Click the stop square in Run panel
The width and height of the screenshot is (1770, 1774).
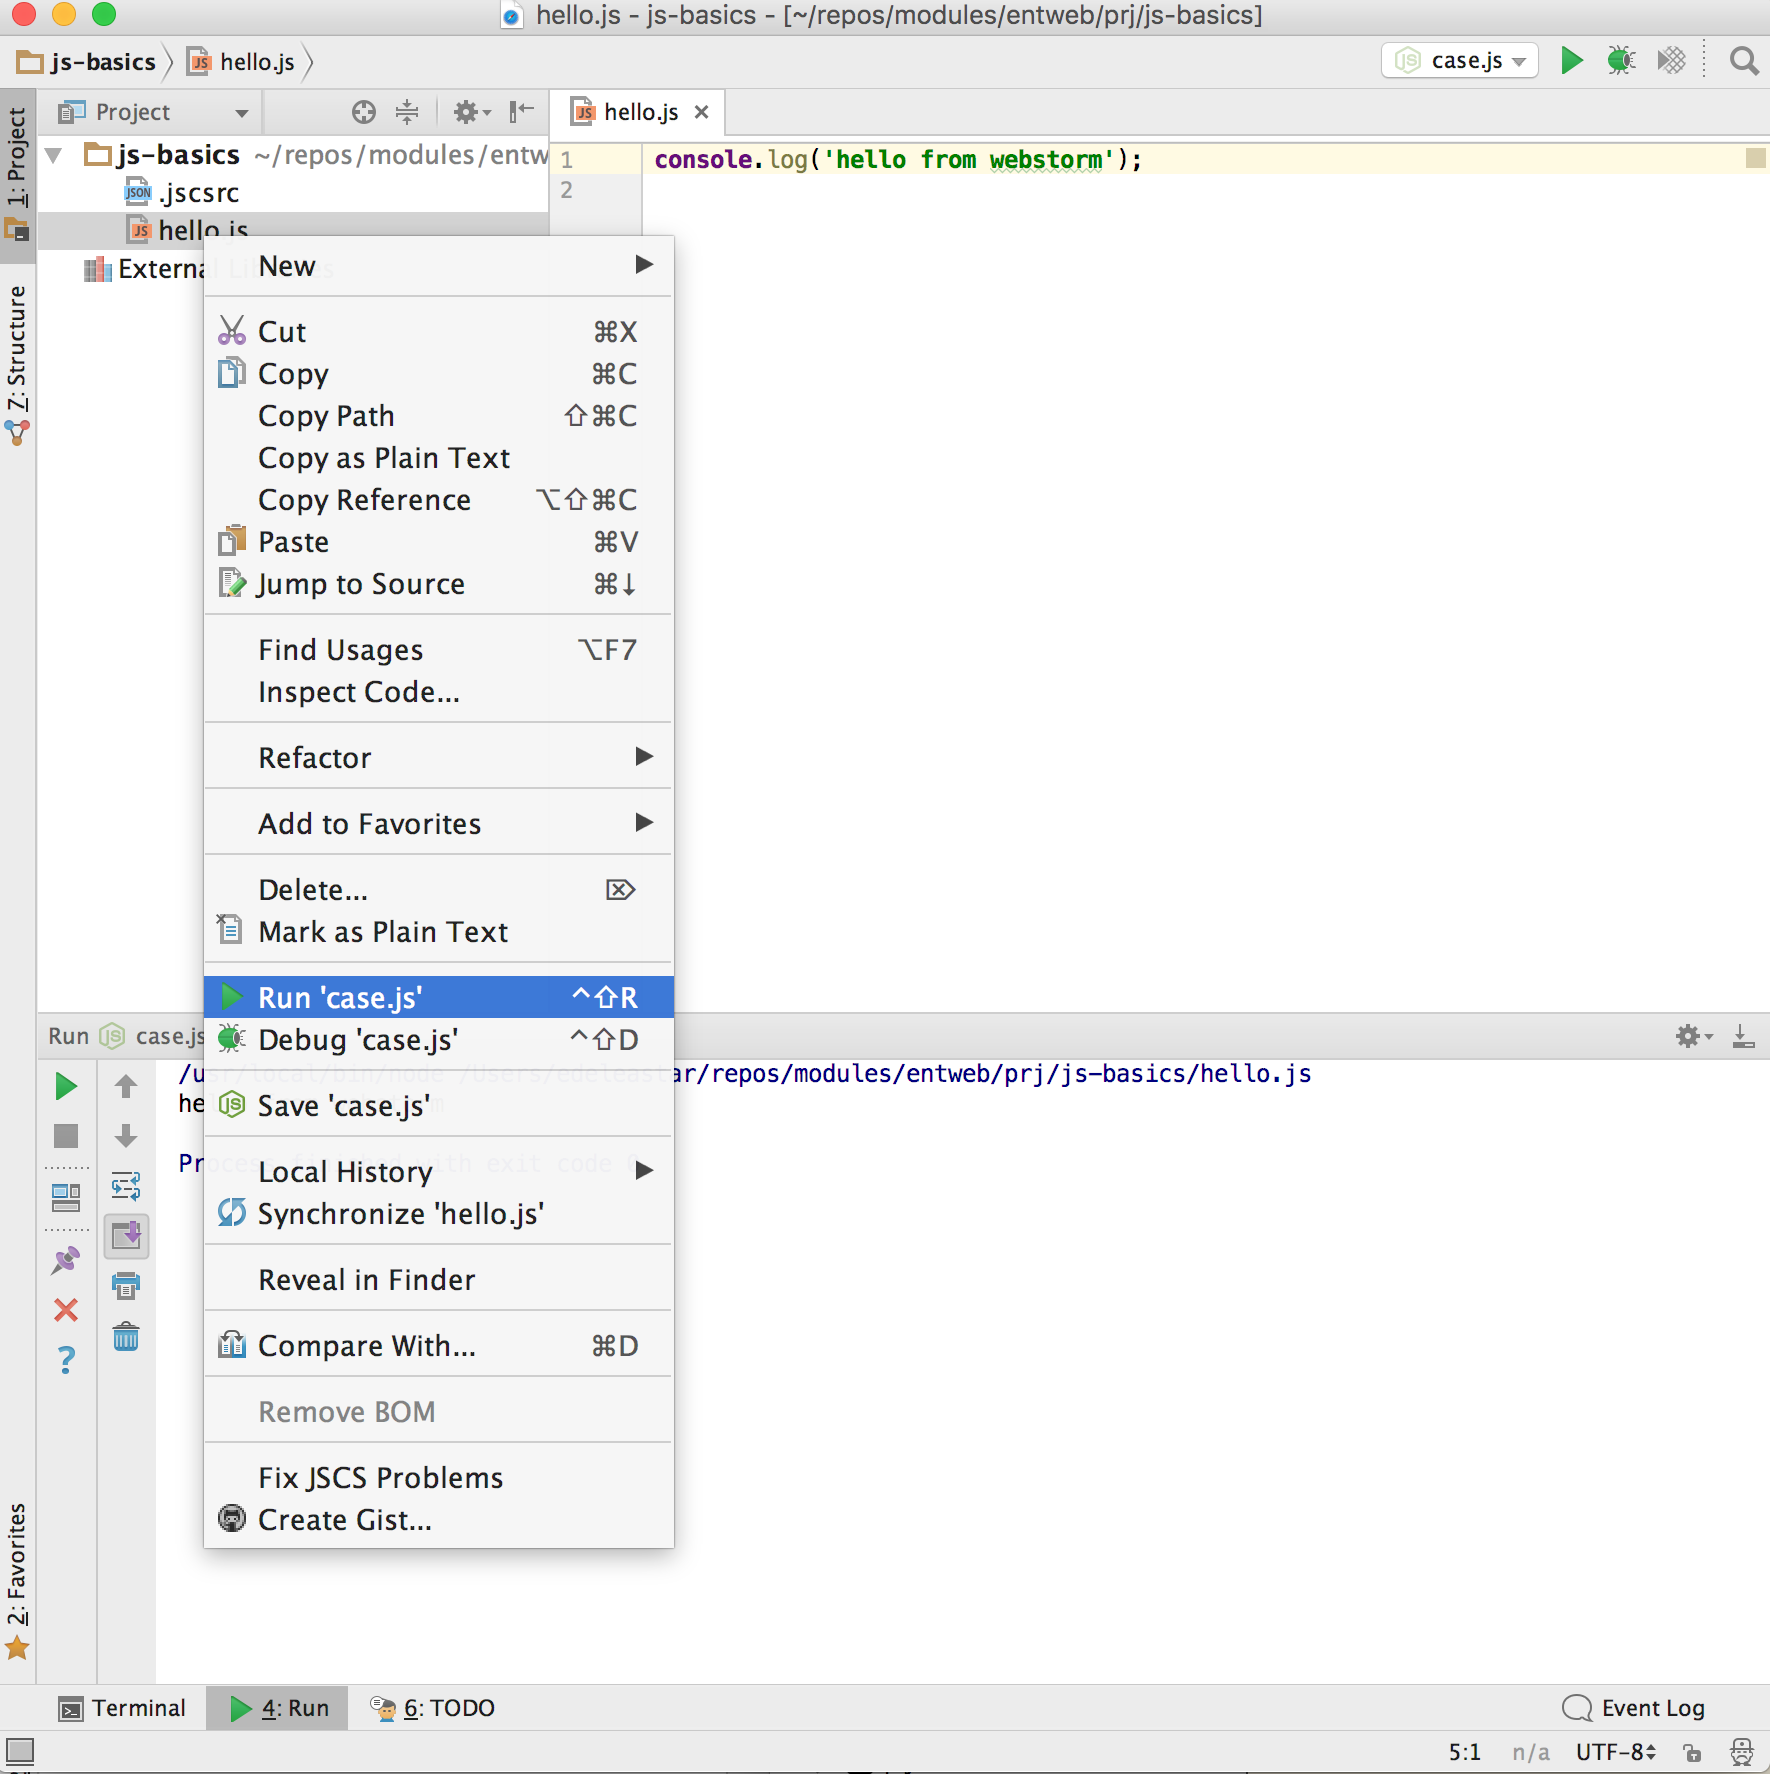(x=66, y=1136)
